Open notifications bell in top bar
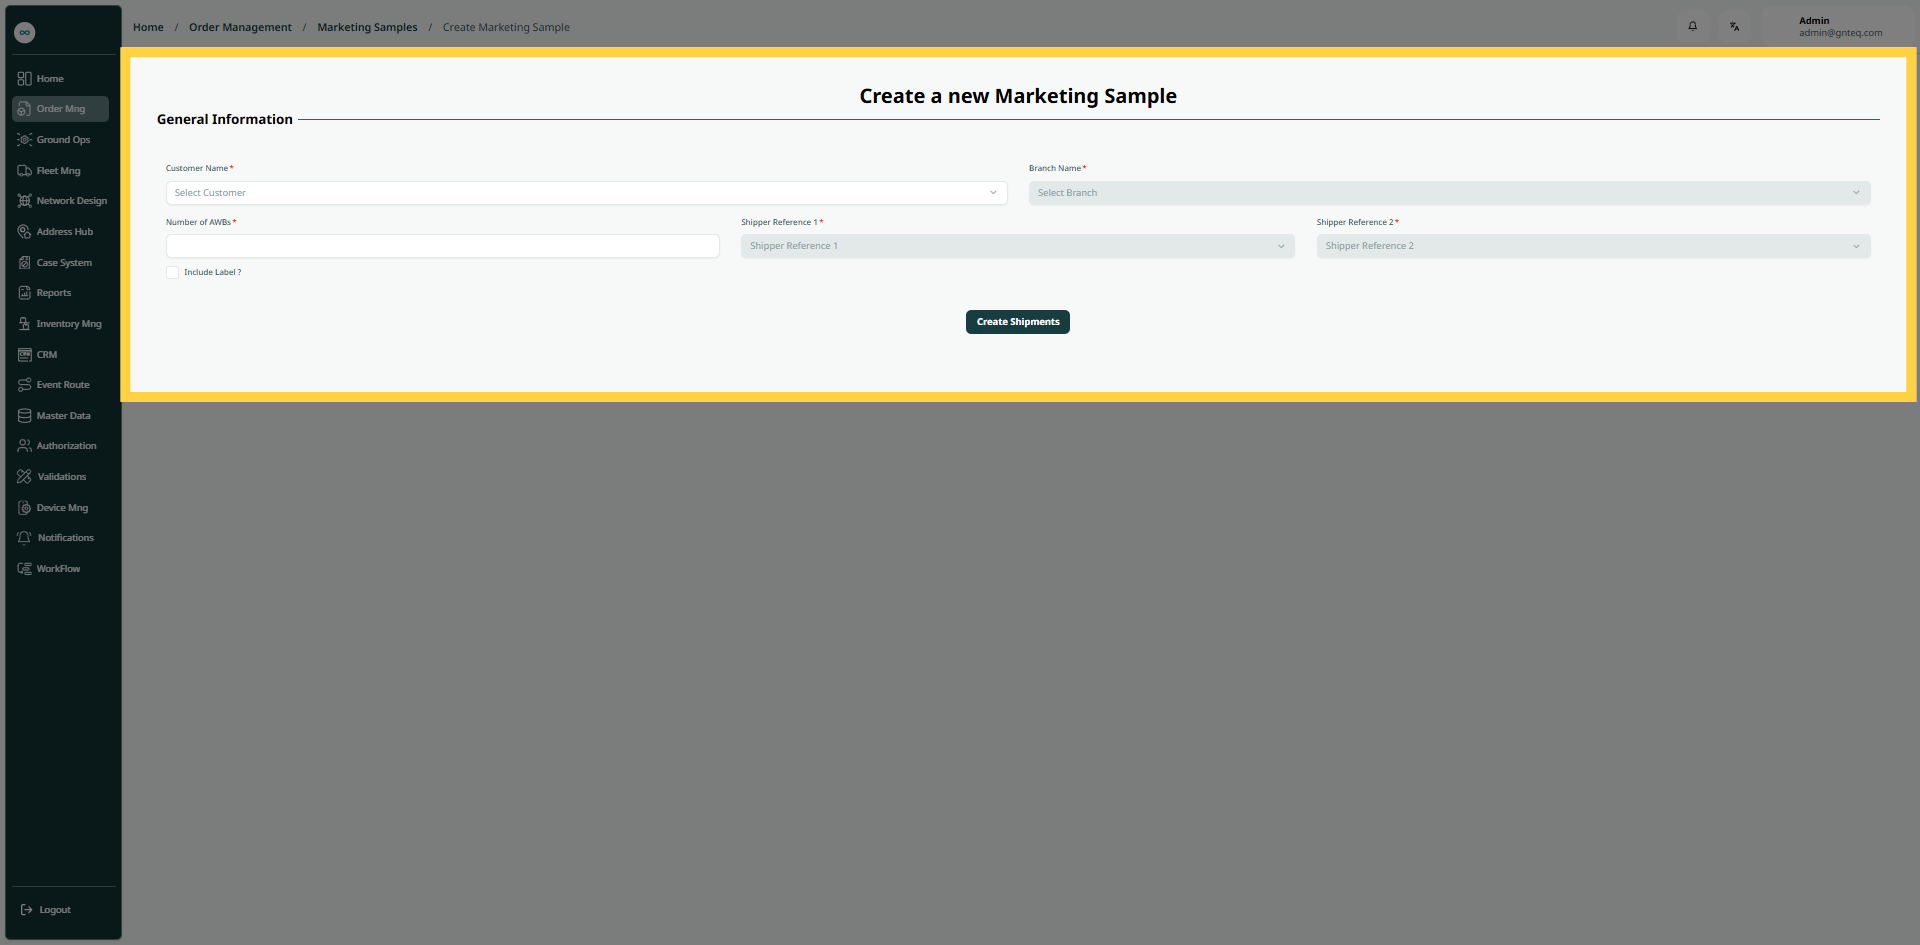This screenshot has width=1920, height=945. [1693, 27]
